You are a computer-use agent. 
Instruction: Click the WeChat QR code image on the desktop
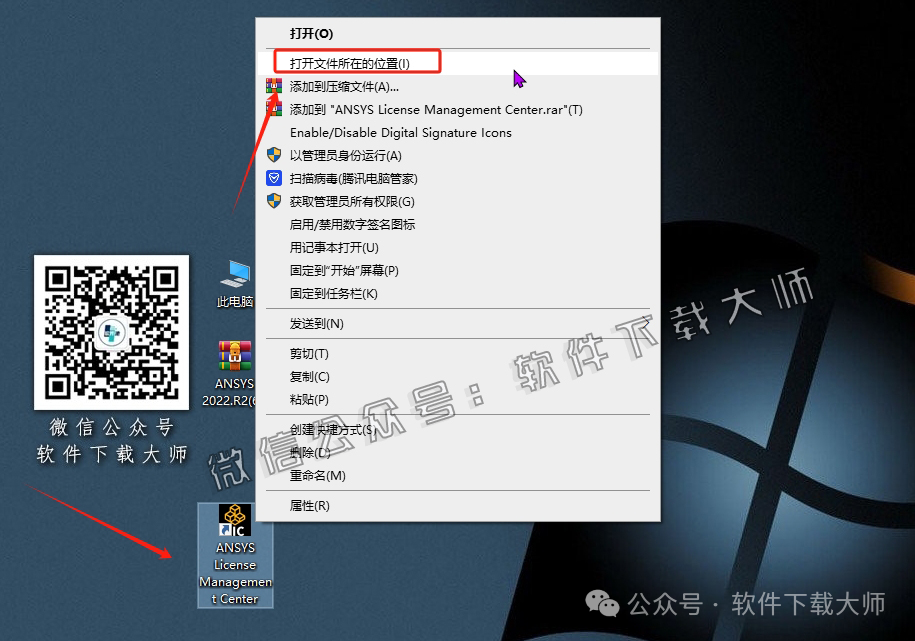pyautogui.click(x=110, y=332)
